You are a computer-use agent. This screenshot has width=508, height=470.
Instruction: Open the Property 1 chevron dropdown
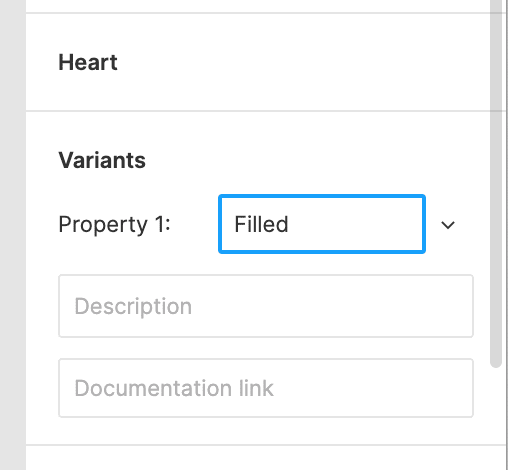pos(448,225)
